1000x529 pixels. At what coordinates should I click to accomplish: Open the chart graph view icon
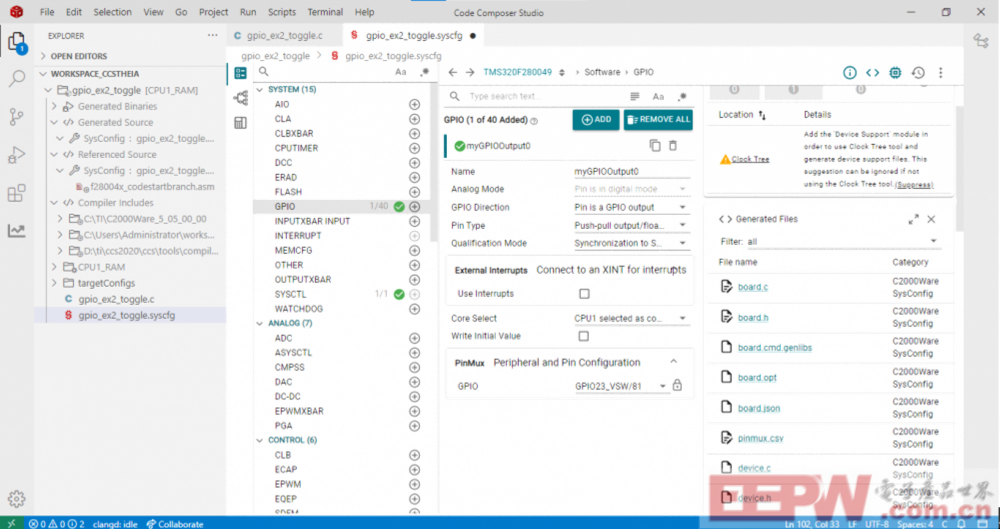17,230
